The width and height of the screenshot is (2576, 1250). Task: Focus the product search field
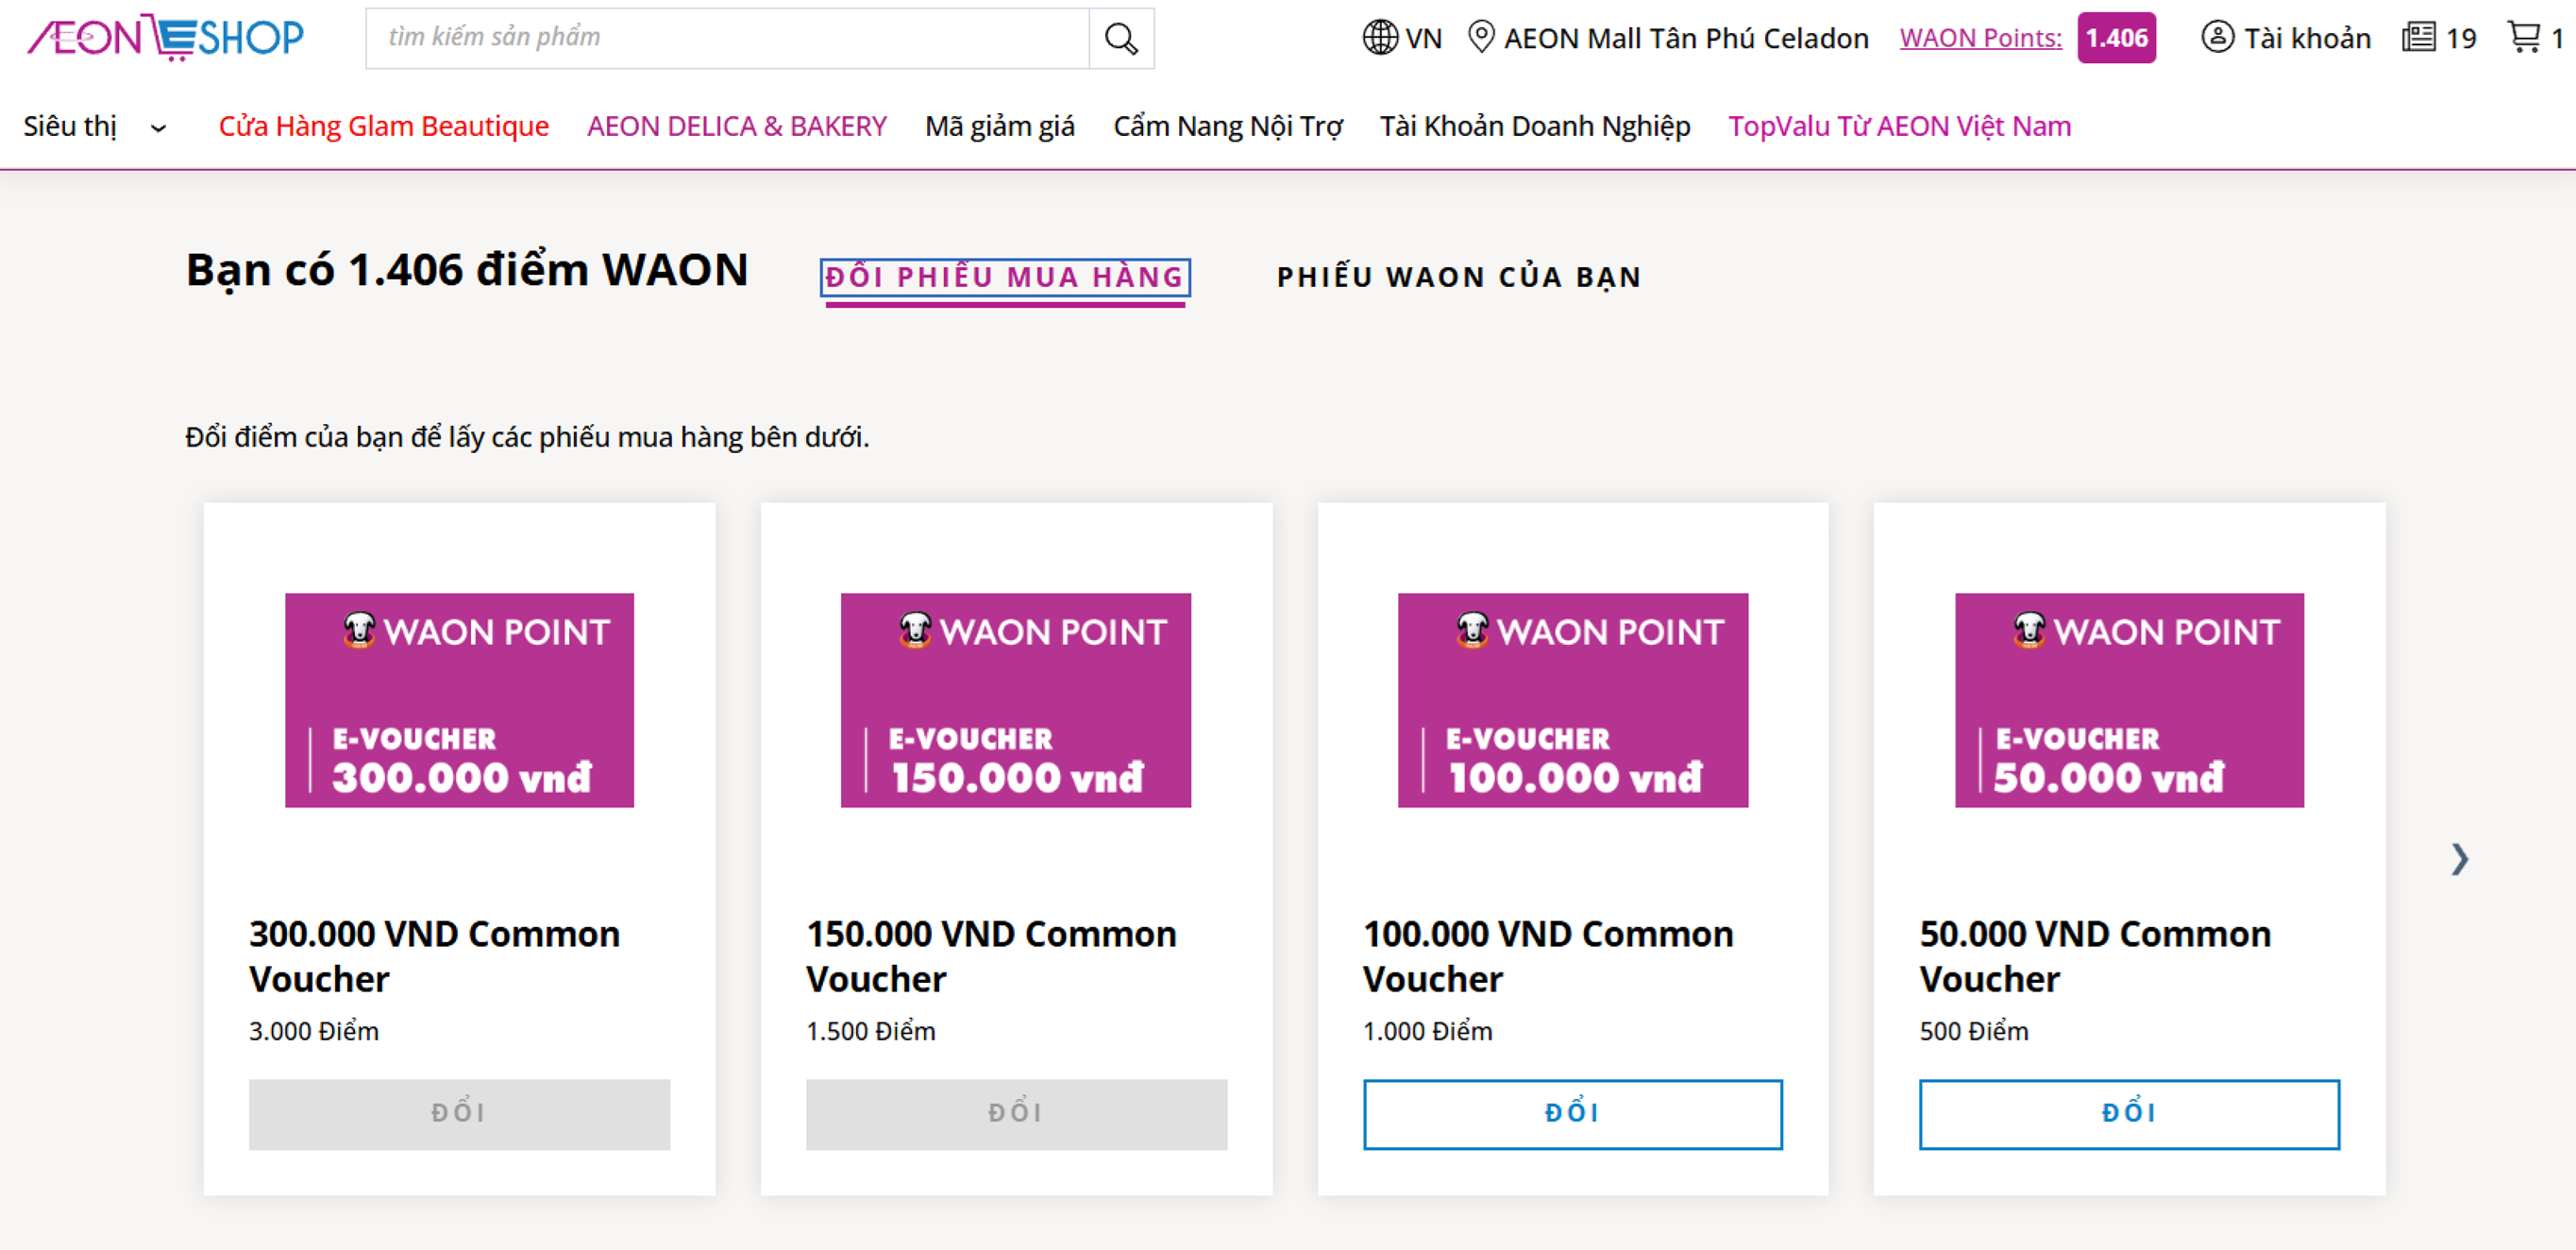(727, 38)
